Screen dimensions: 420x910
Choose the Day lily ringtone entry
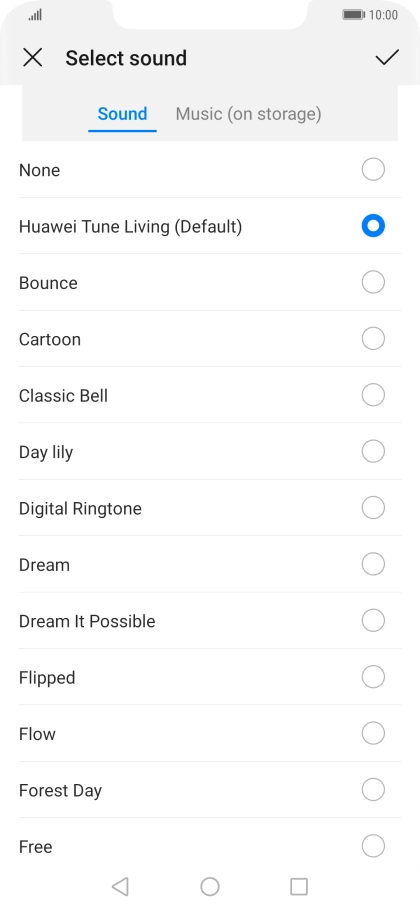point(210,452)
